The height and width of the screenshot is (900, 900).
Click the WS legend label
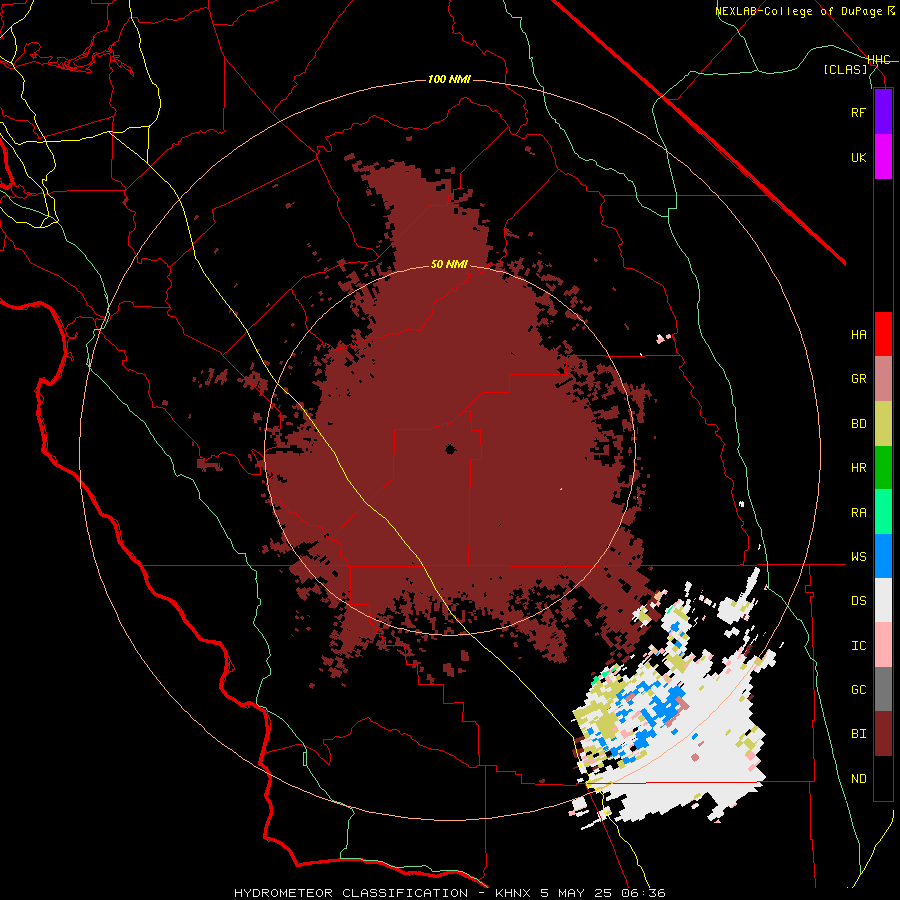[x=858, y=557]
